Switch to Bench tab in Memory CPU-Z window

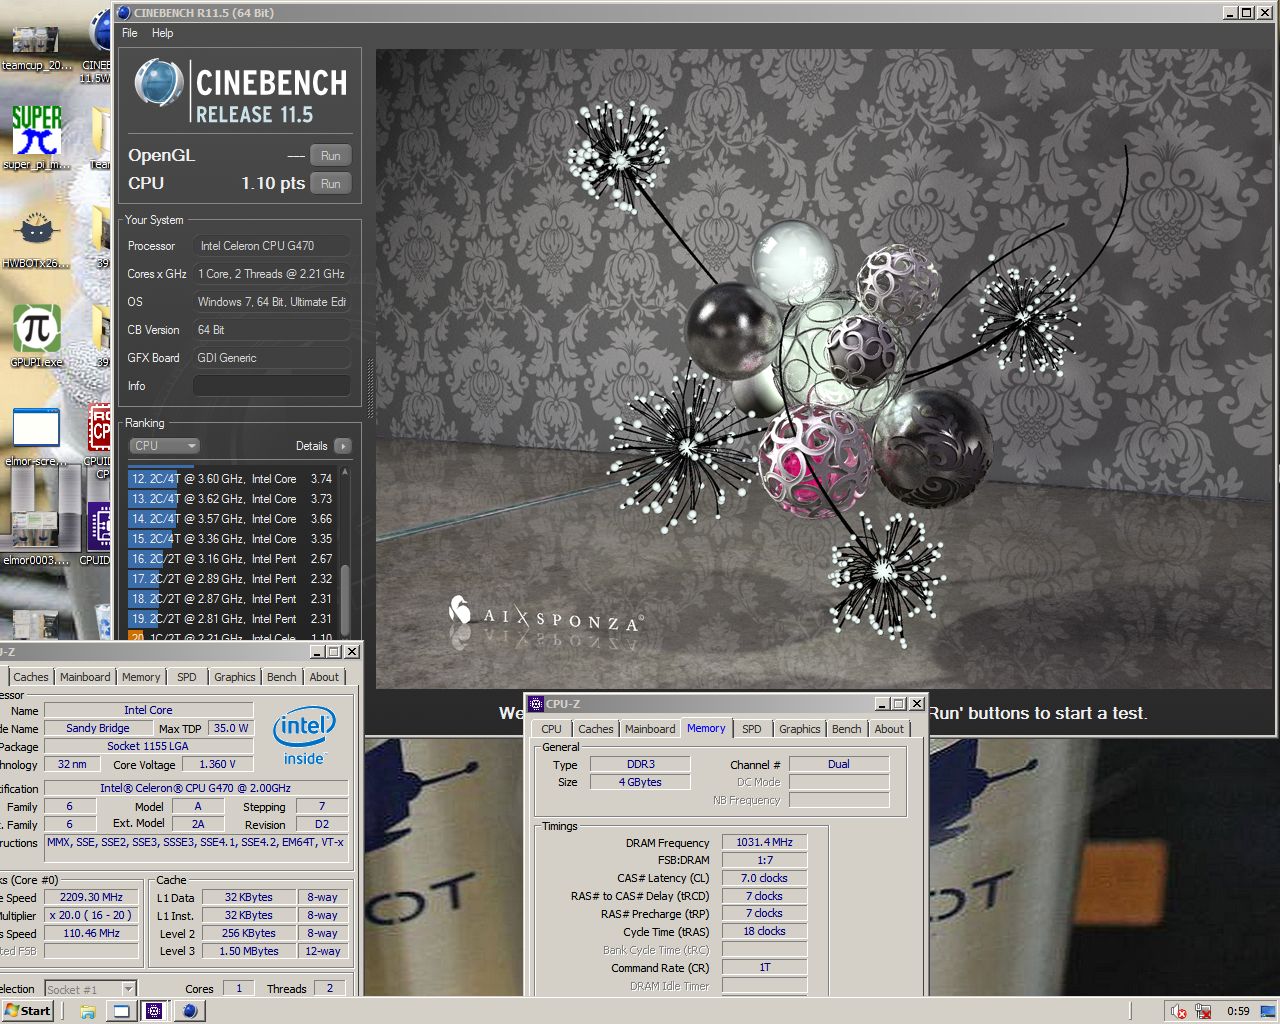(846, 729)
